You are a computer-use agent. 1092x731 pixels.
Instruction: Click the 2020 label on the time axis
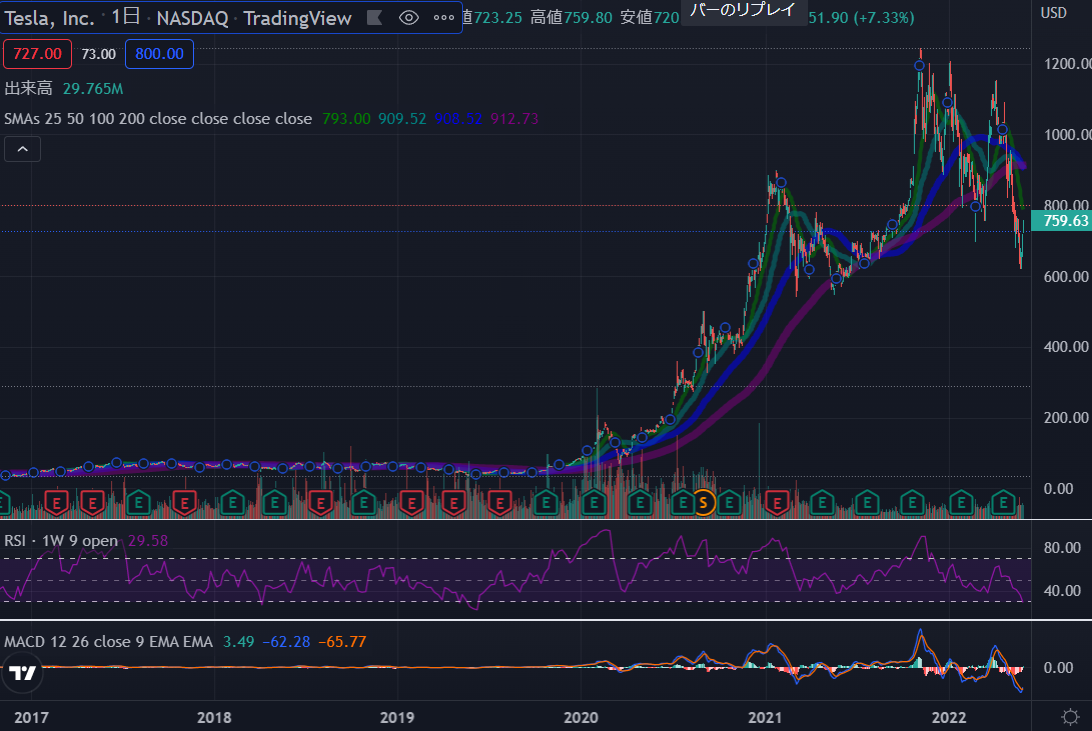click(x=581, y=717)
